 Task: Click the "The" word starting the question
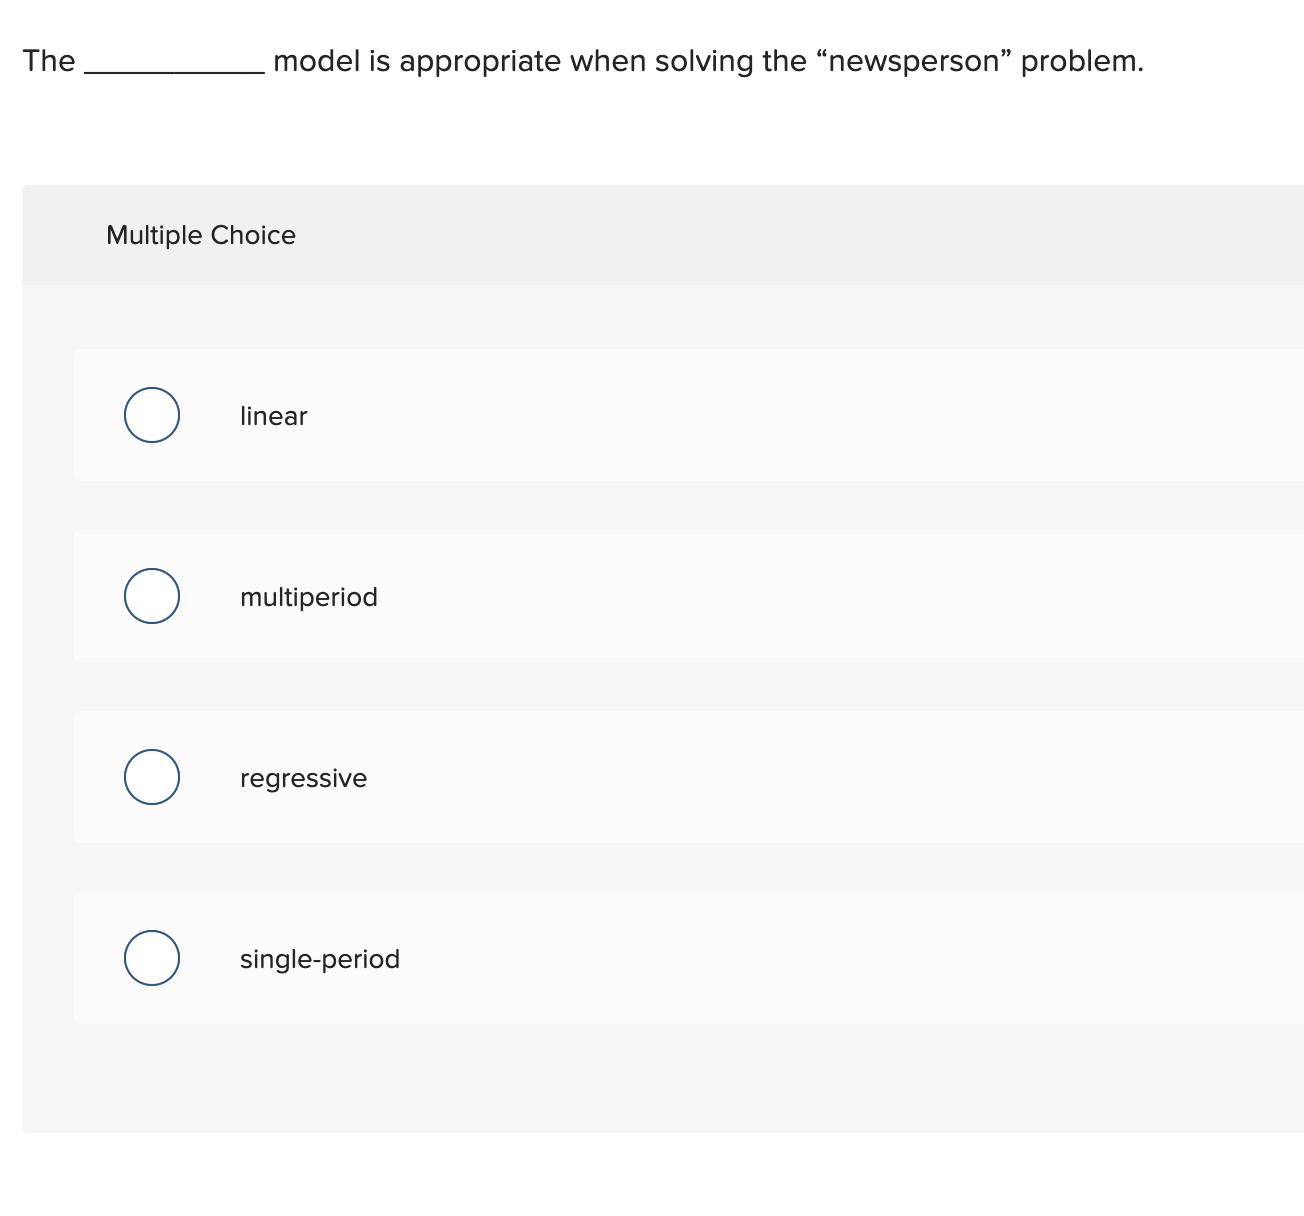[50, 61]
